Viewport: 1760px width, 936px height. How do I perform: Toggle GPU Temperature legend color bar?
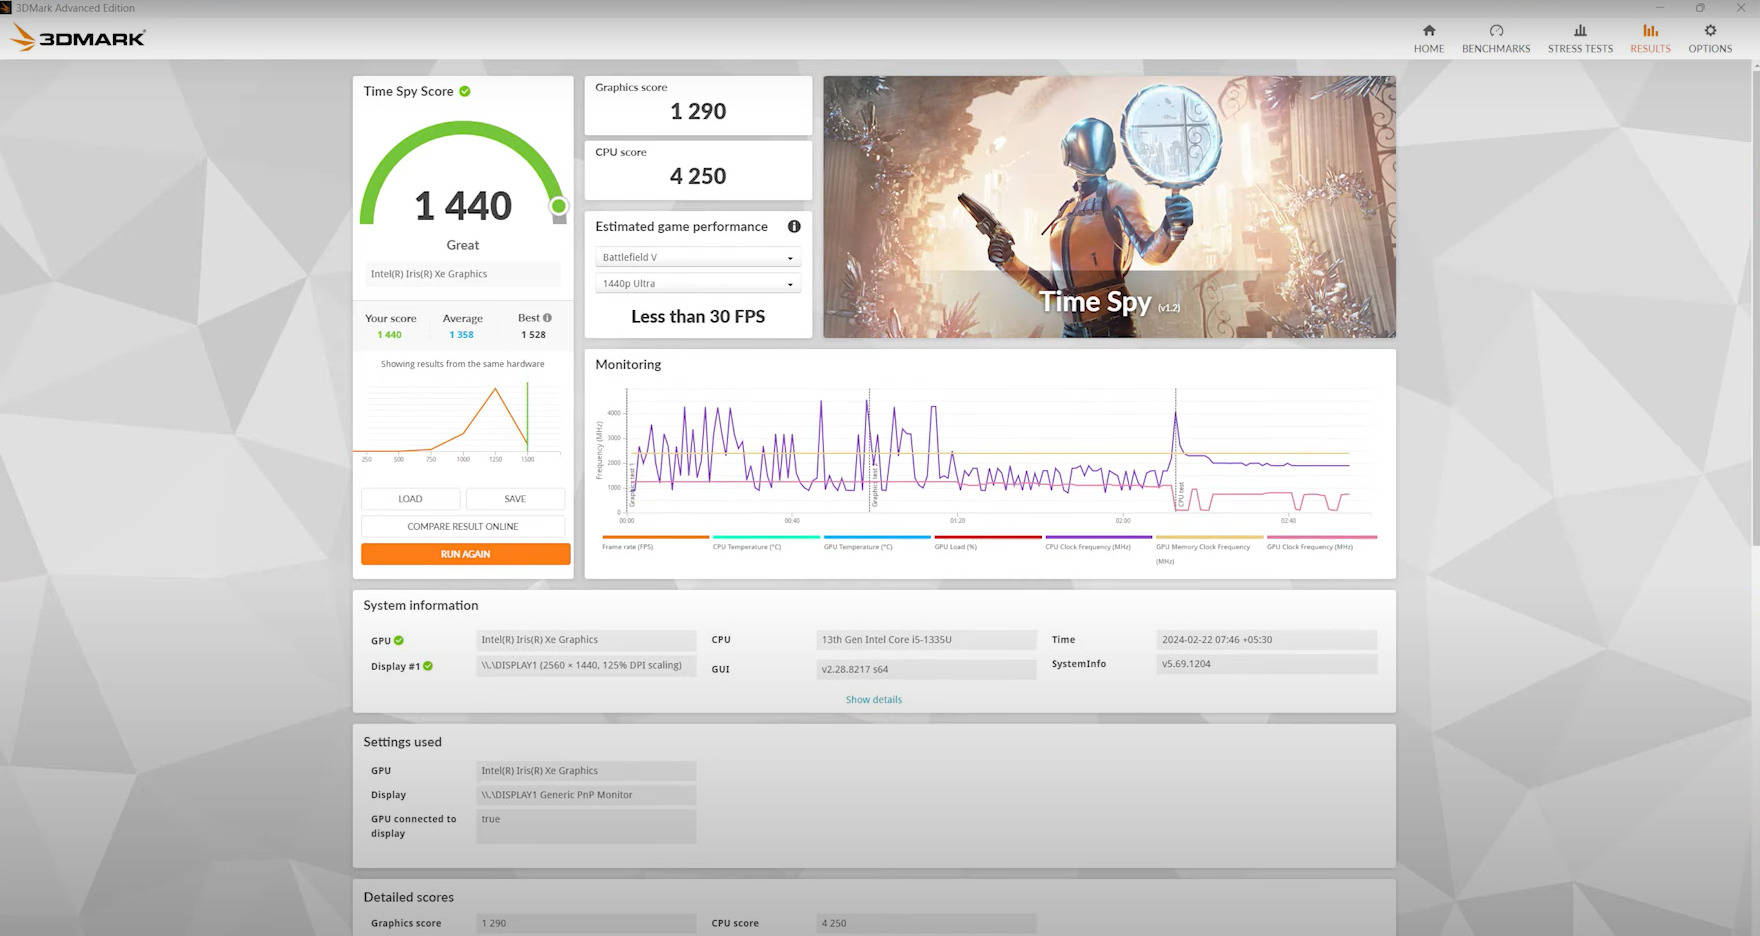[877, 537]
